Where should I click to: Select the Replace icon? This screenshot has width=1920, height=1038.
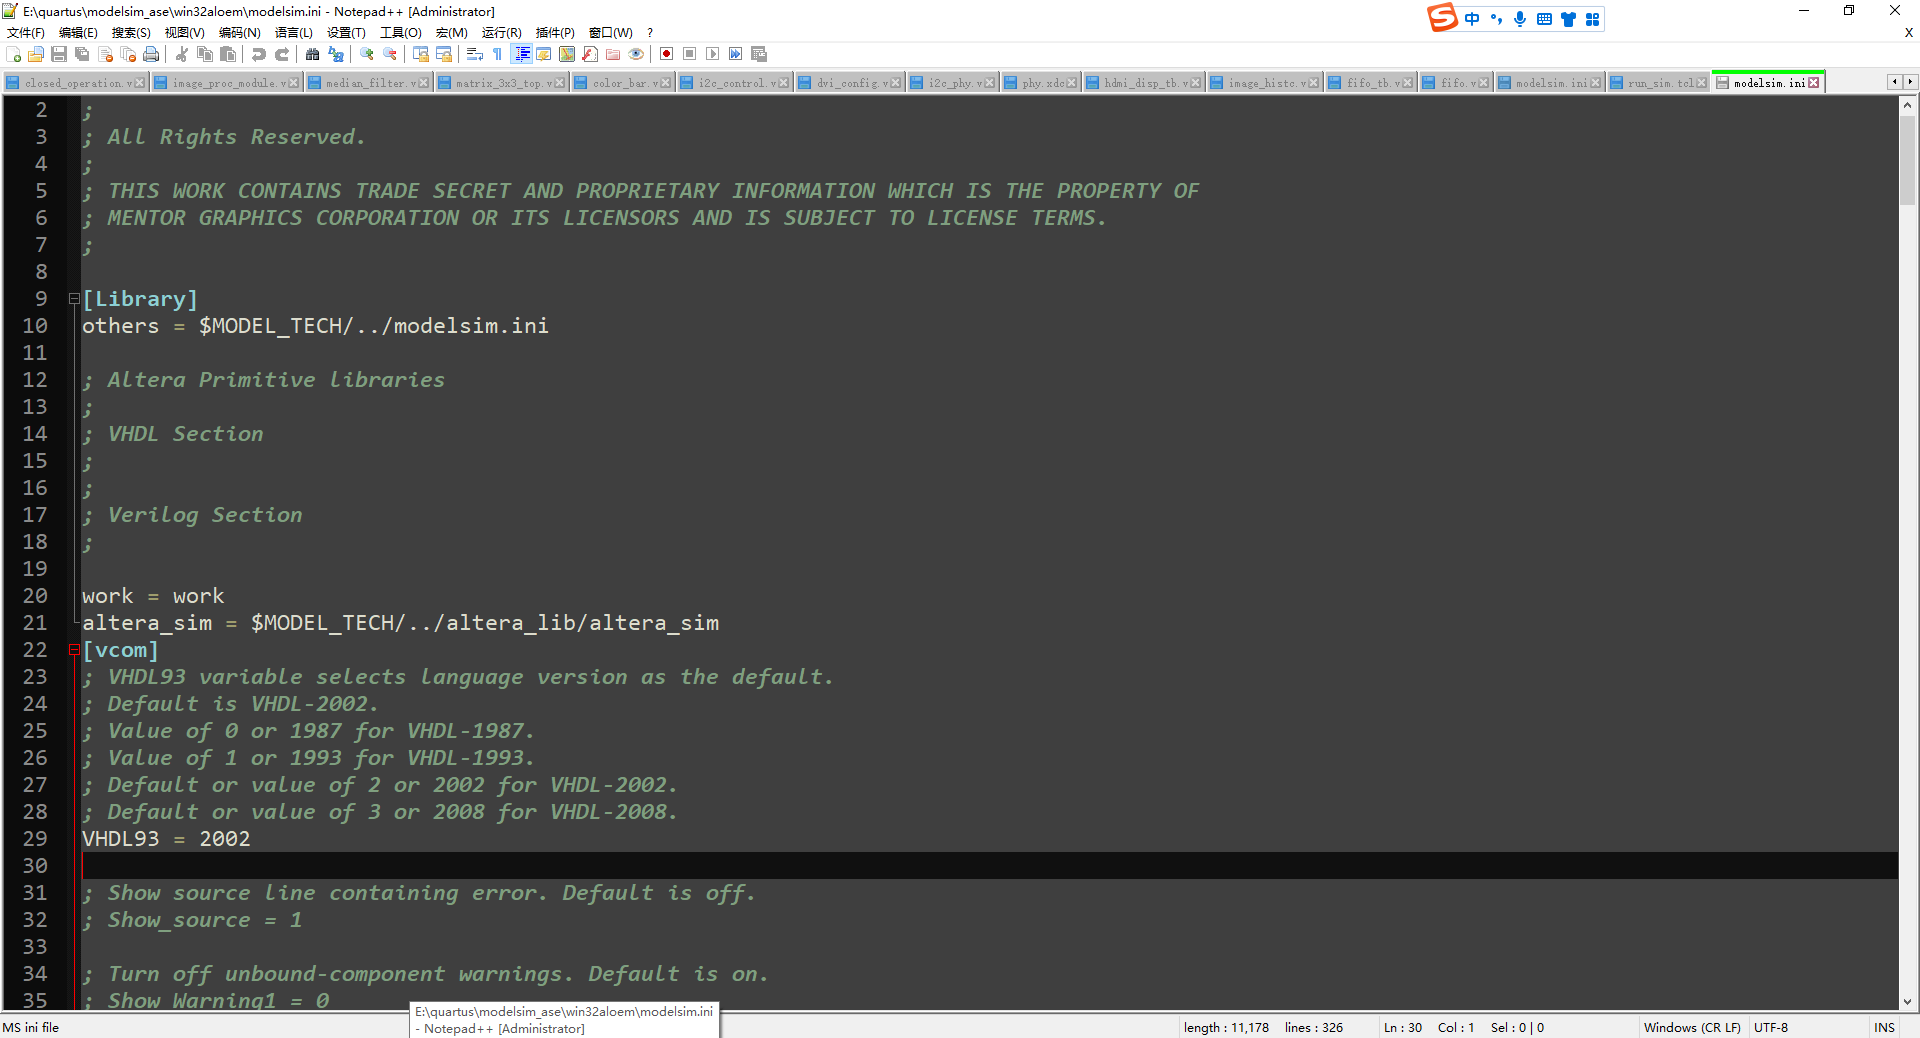coord(336,54)
